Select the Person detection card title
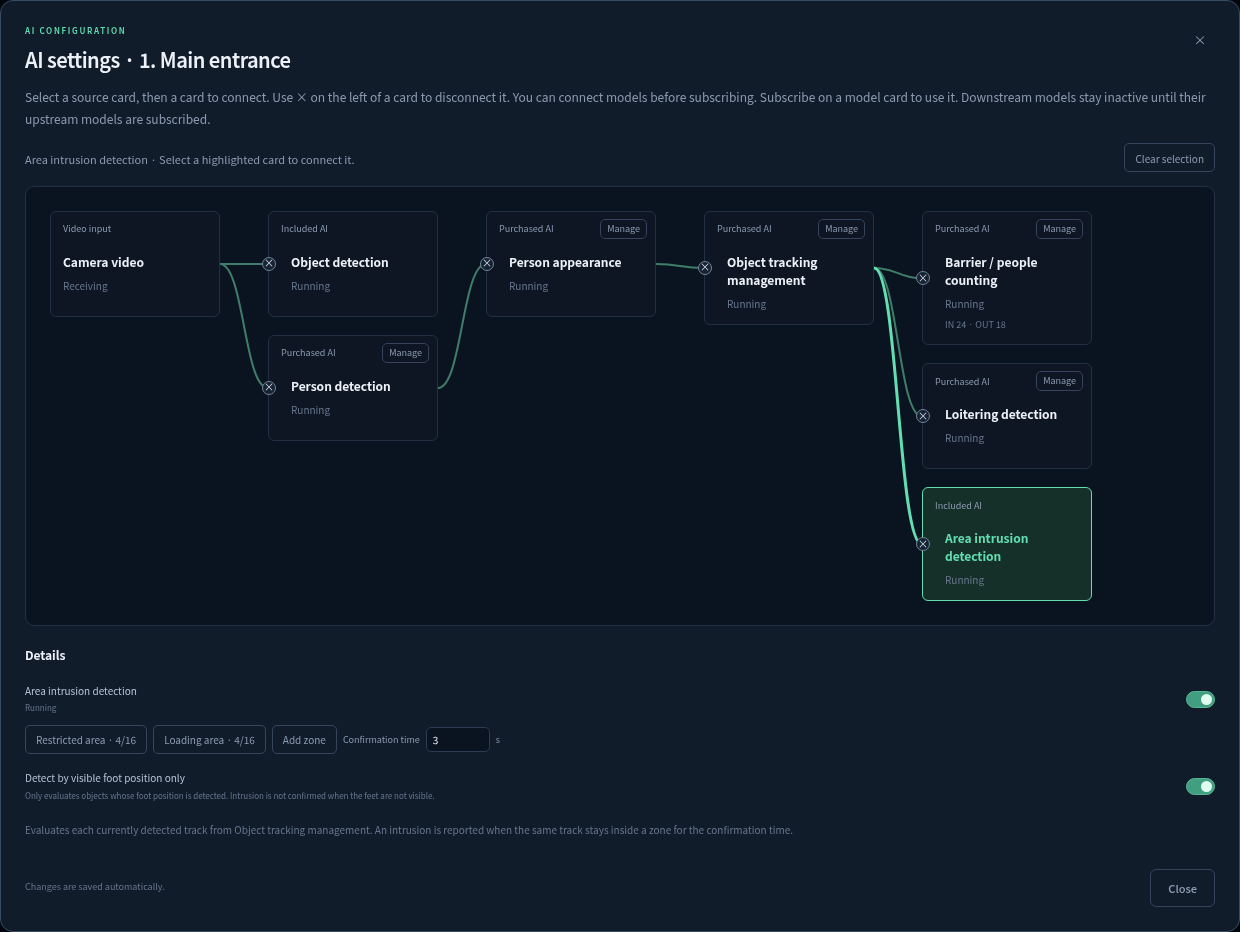This screenshot has width=1240, height=932. (x=341, y=386)
